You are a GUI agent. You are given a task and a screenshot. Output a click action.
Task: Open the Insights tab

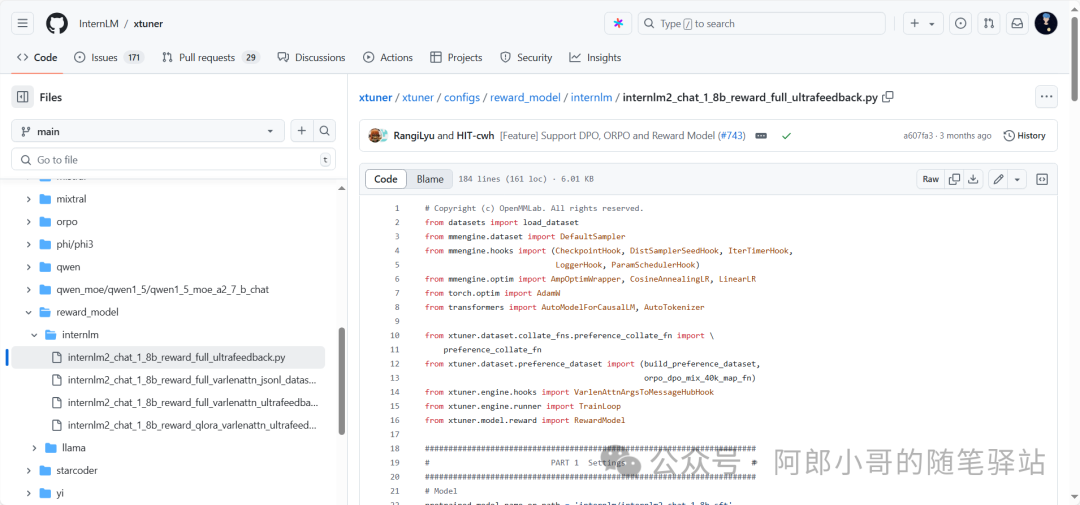595,58
